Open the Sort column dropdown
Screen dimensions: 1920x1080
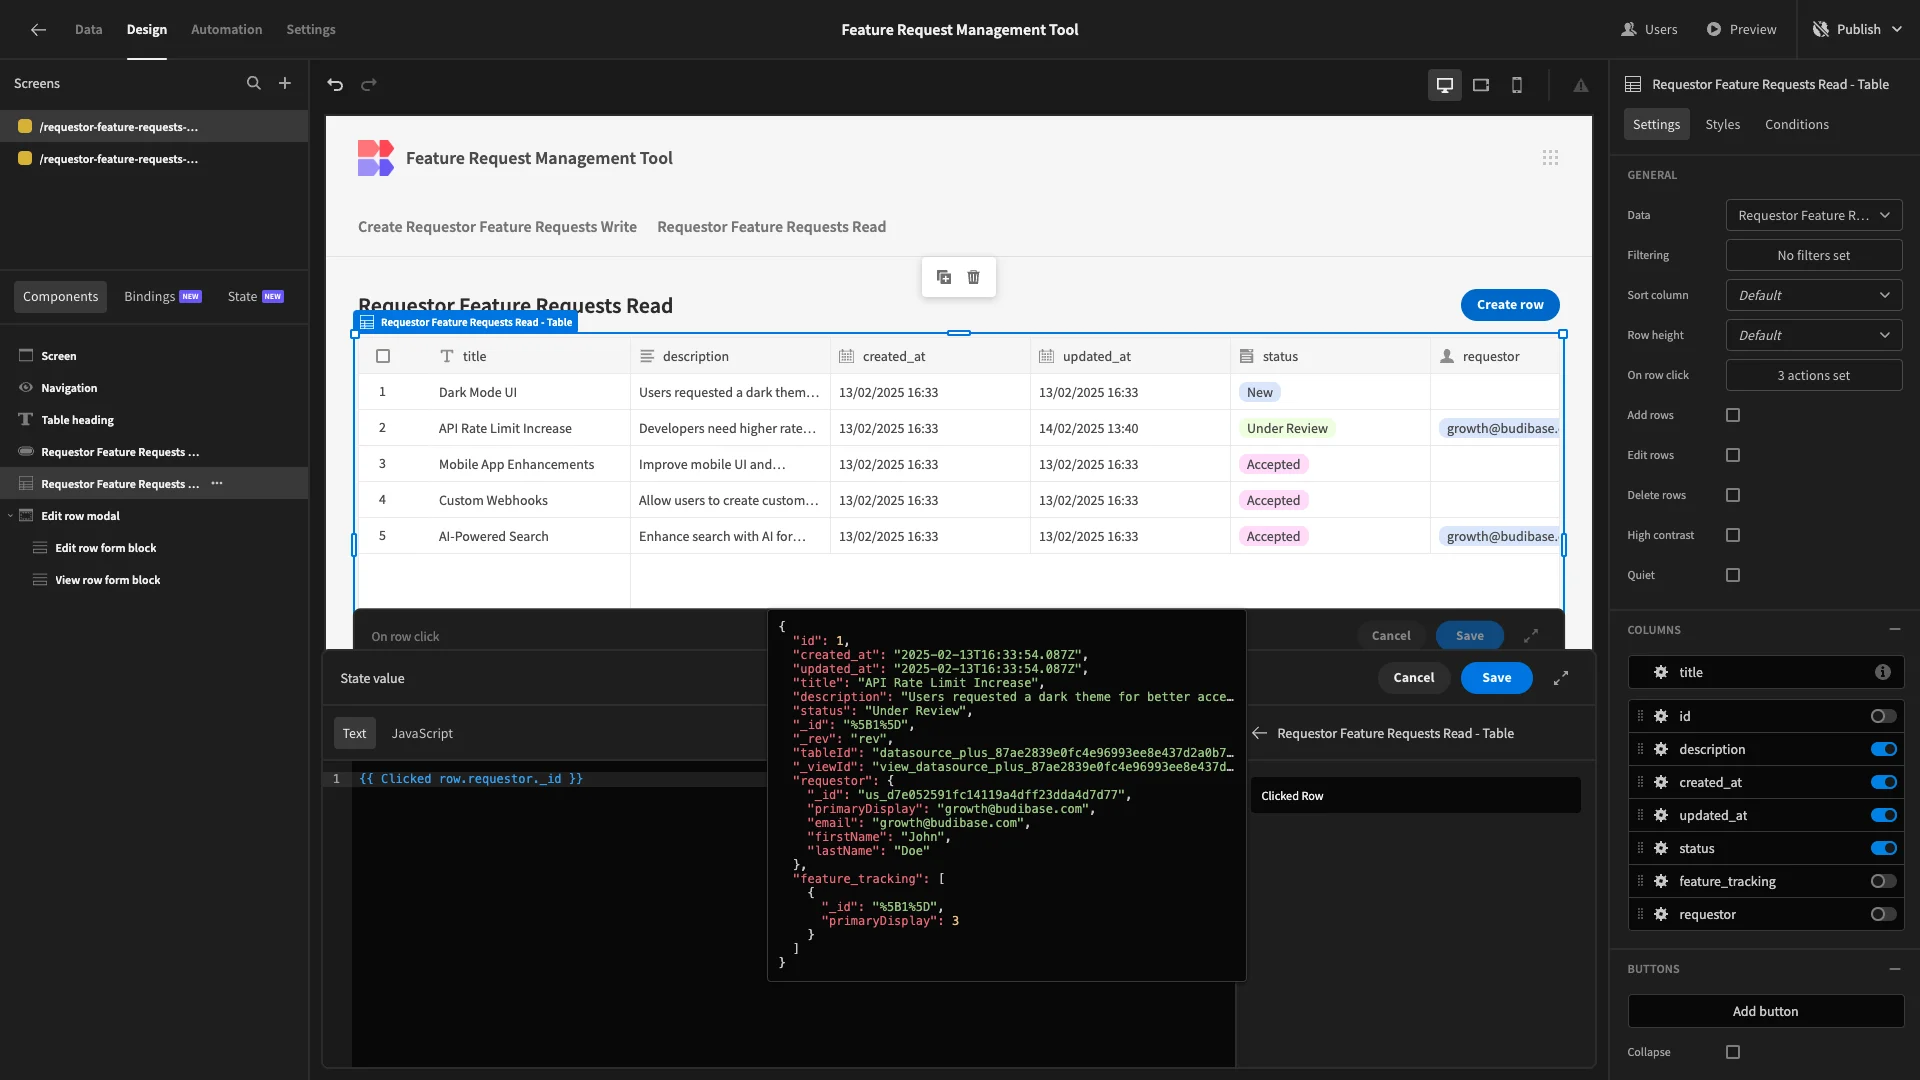point(1814,295)
